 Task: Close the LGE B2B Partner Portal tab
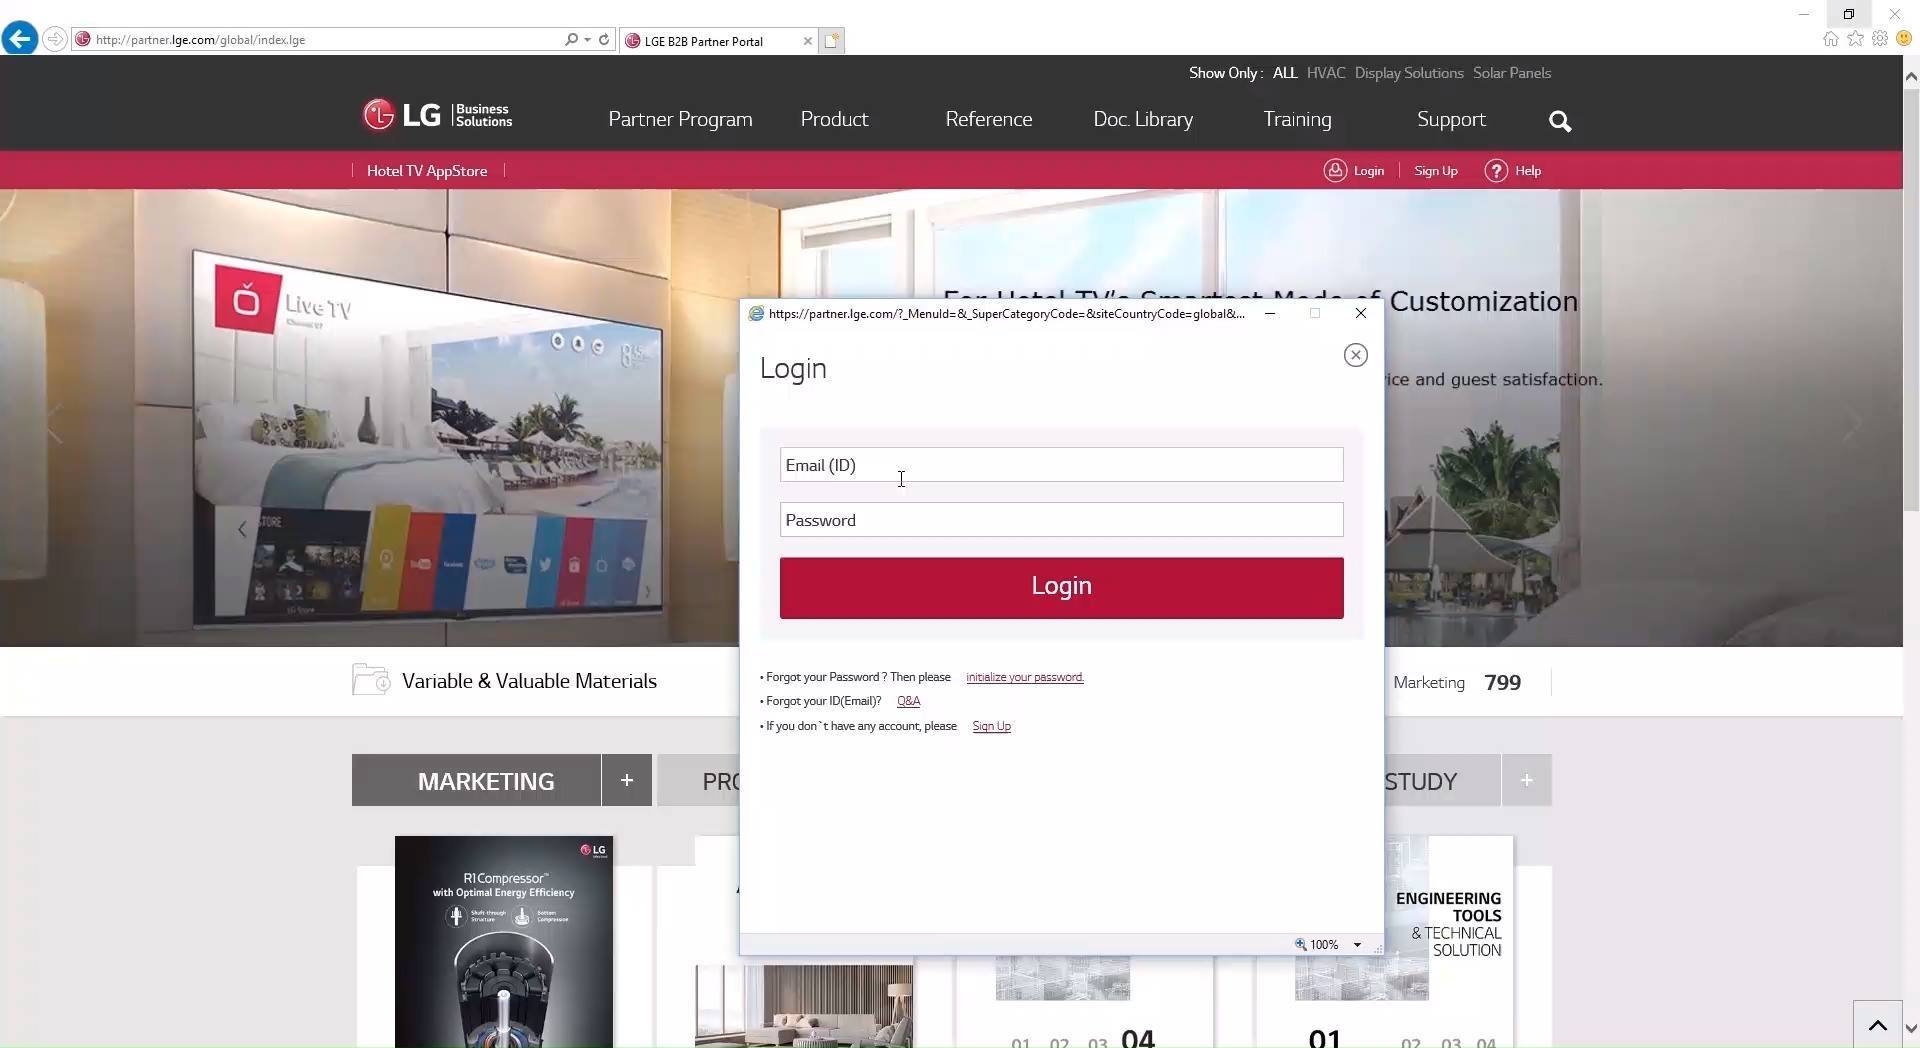pos(808,41)
